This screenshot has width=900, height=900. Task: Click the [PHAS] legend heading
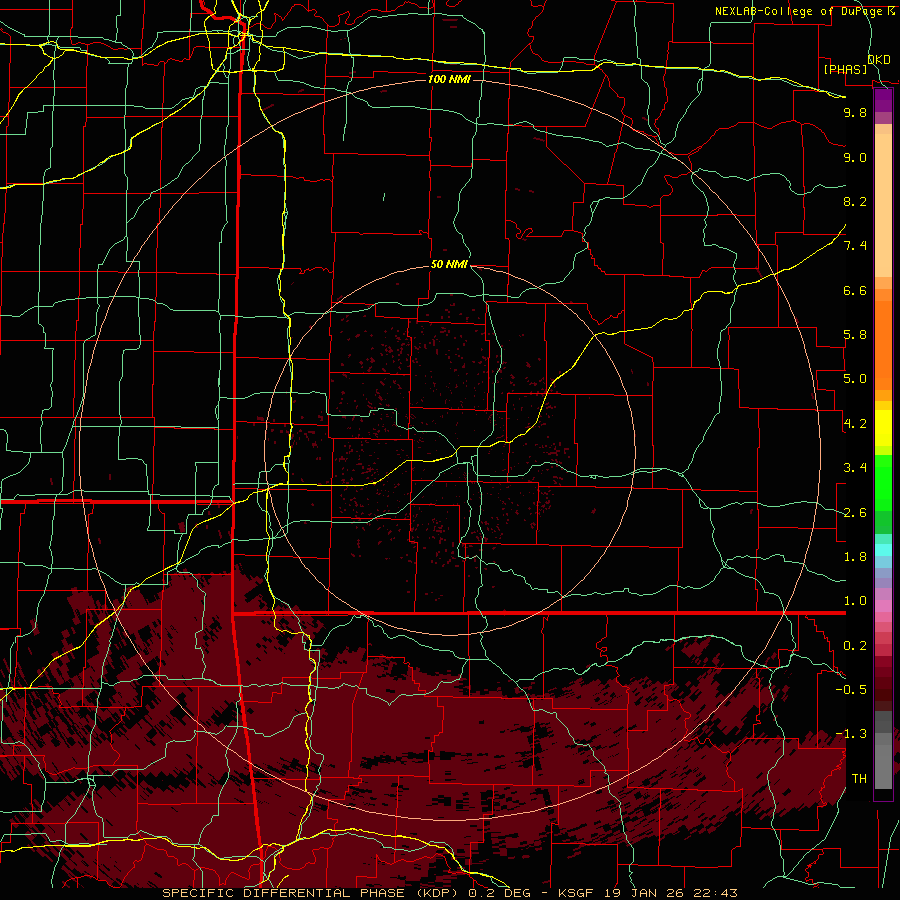pyautogui.click(x=845, y=69)
